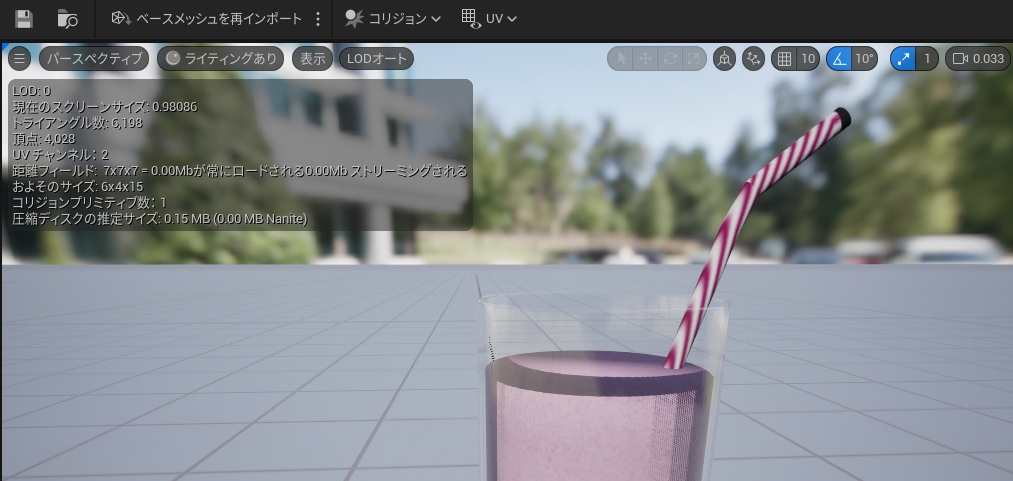This screenshot has width=1013, height=481.
Task: Click the 頂点: 4,028 stat text
Action: [43, 139]
